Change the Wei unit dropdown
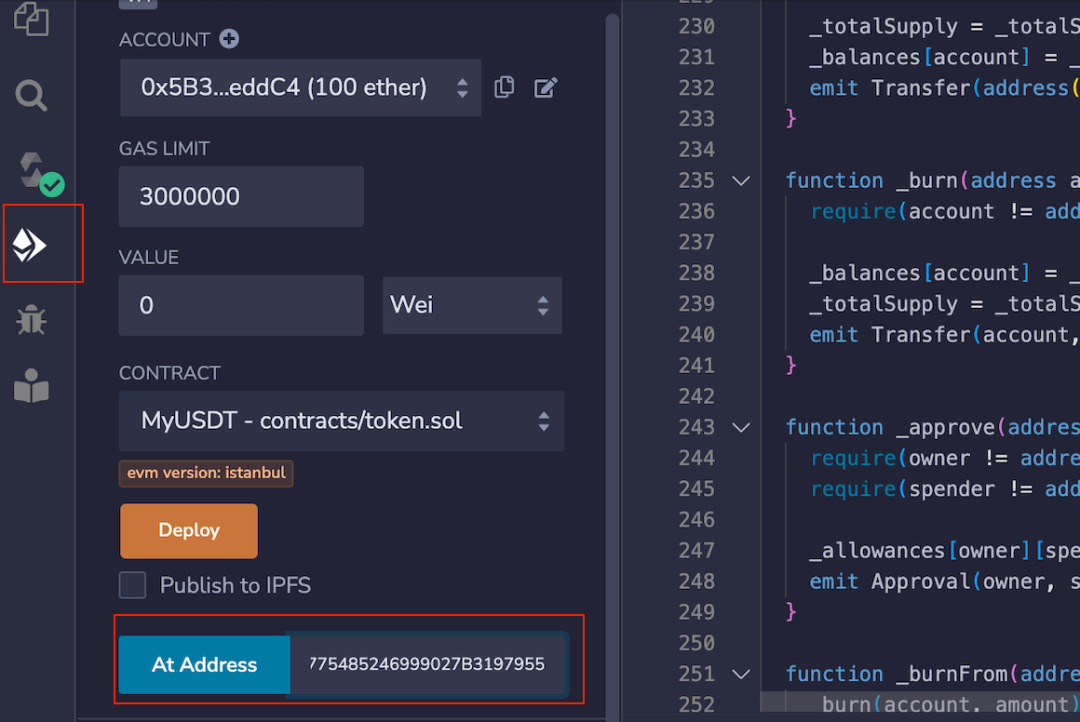 pos(471,305)
